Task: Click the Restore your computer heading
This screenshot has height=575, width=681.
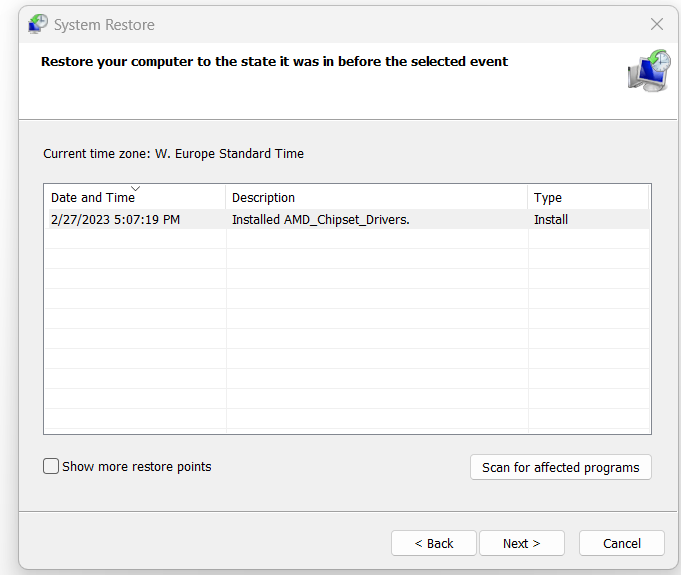Action: point(274,62)
